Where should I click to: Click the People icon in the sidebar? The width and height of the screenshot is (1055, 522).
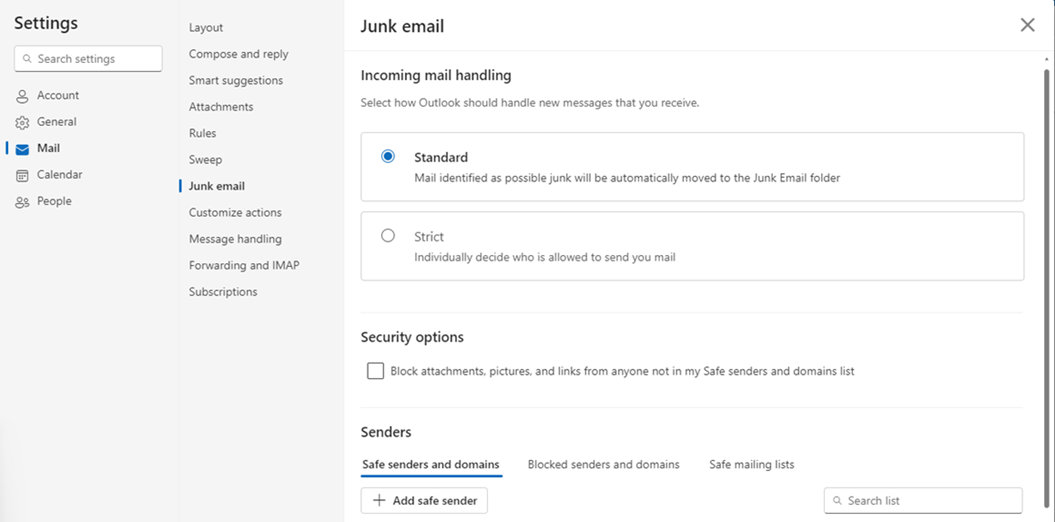pyautogui.click(x=22, y=202)
